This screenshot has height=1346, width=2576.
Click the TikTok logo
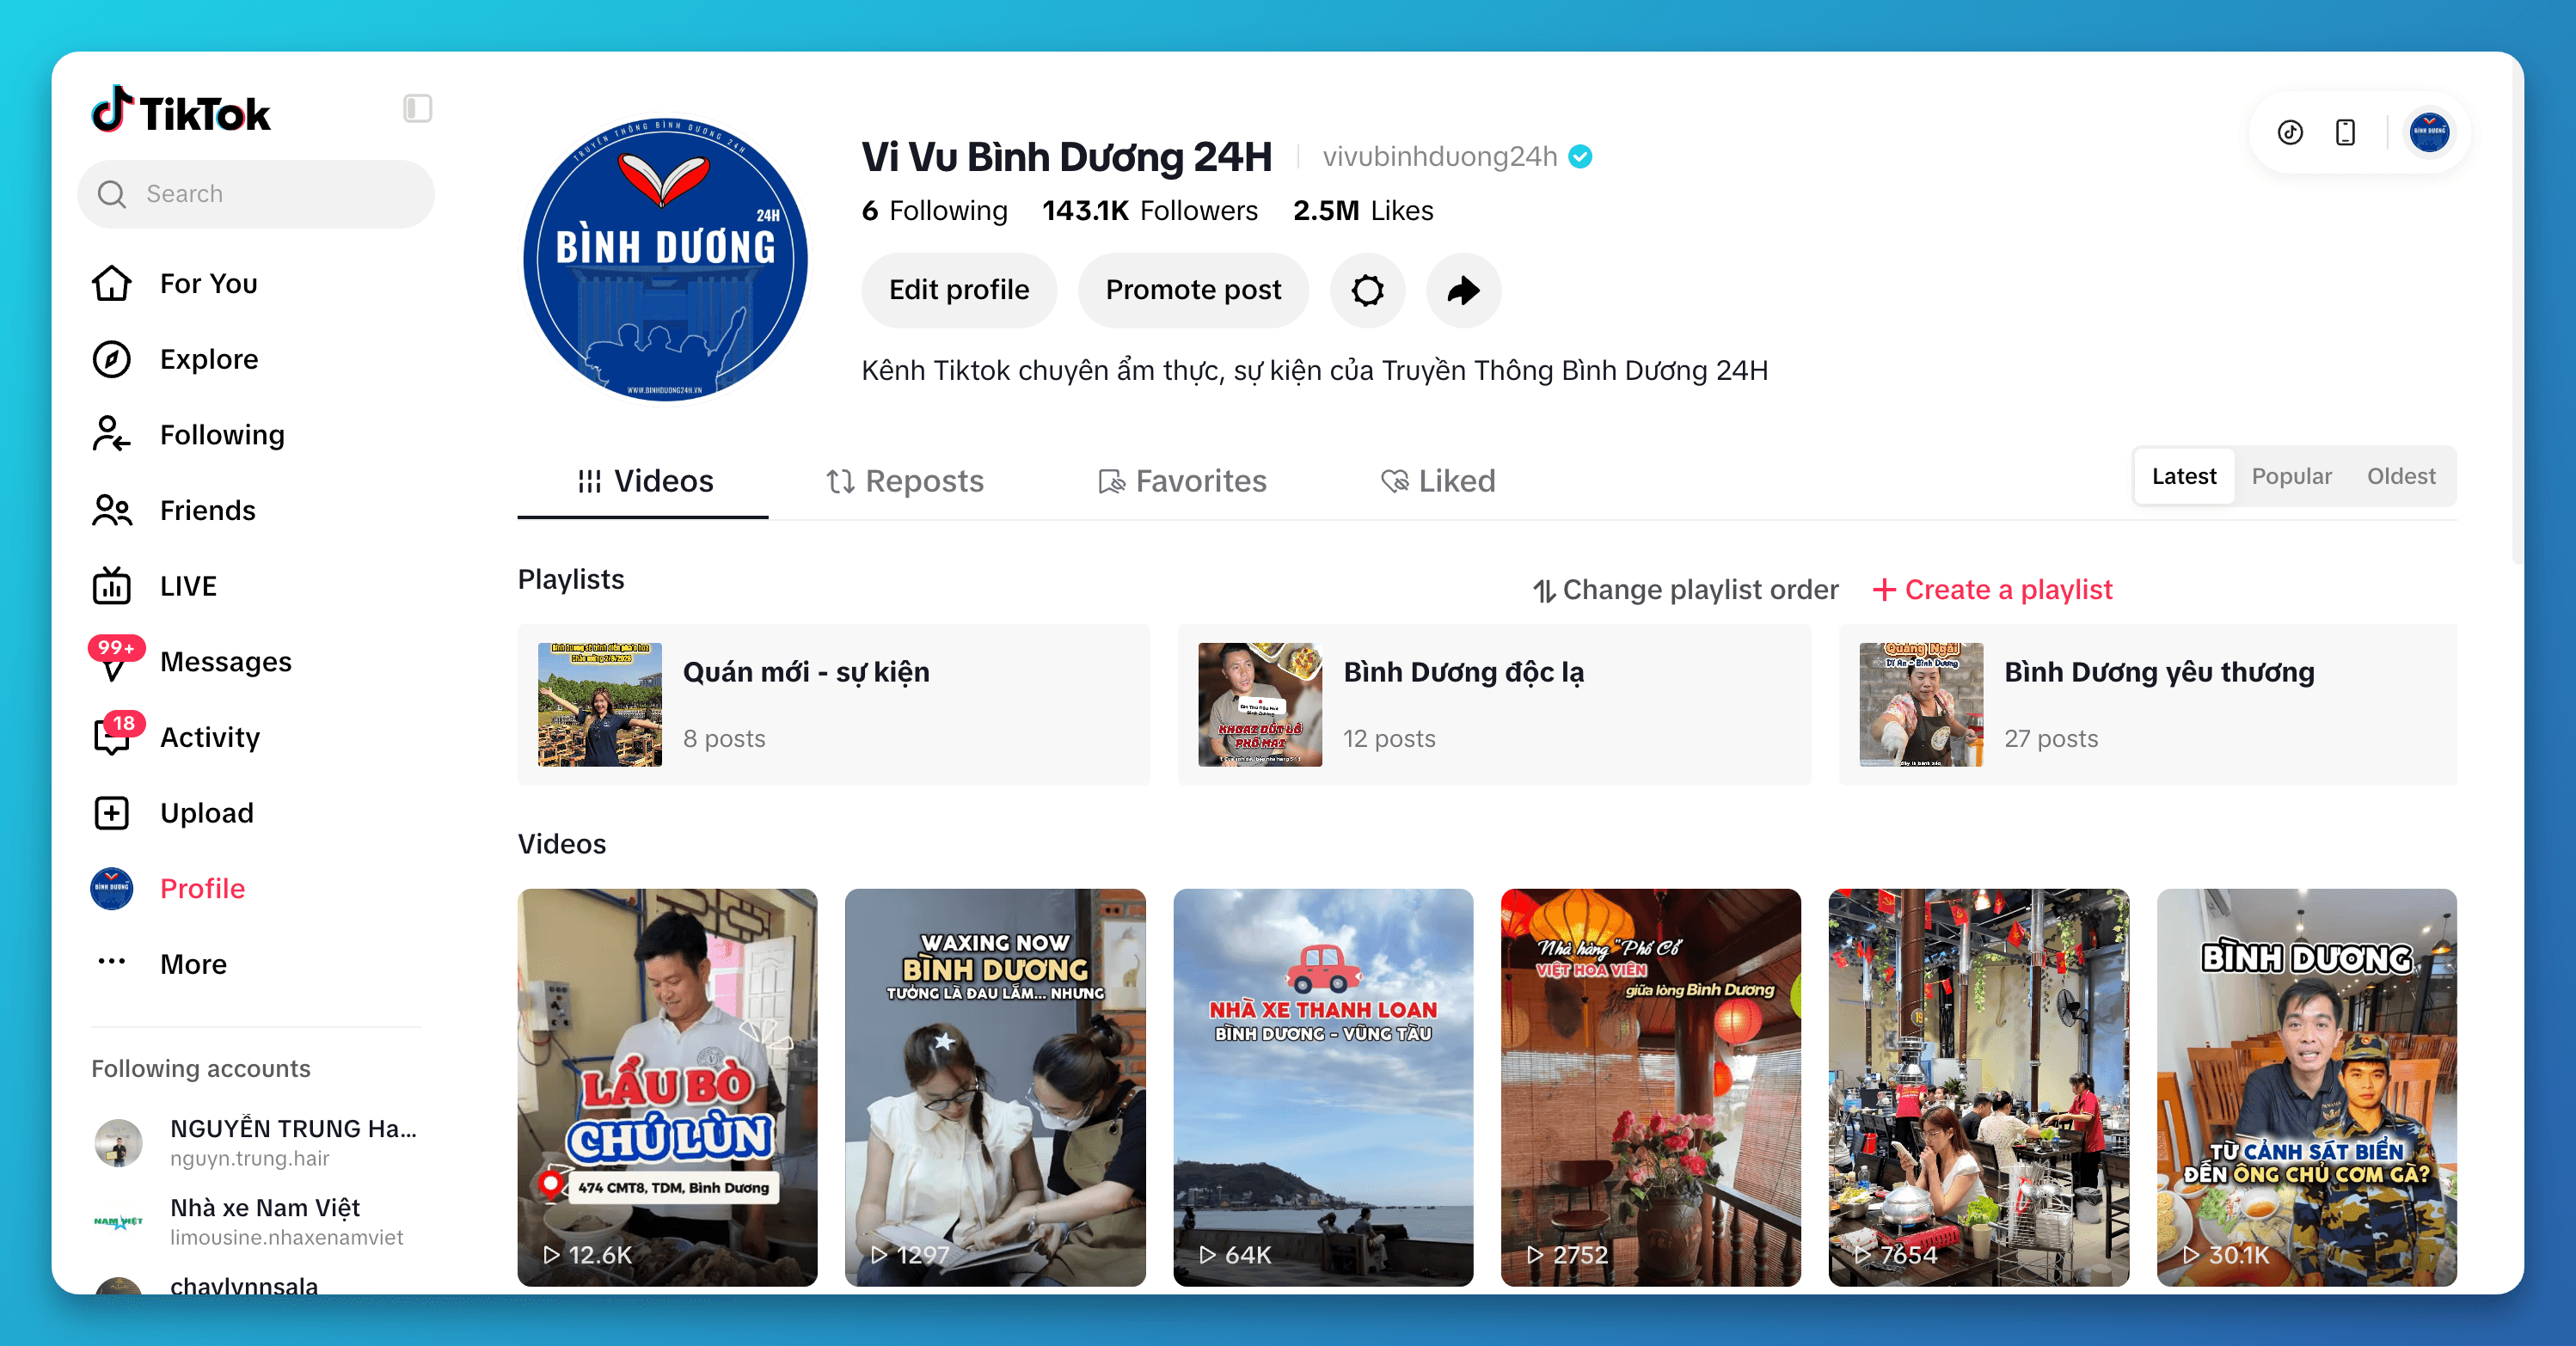181,111
